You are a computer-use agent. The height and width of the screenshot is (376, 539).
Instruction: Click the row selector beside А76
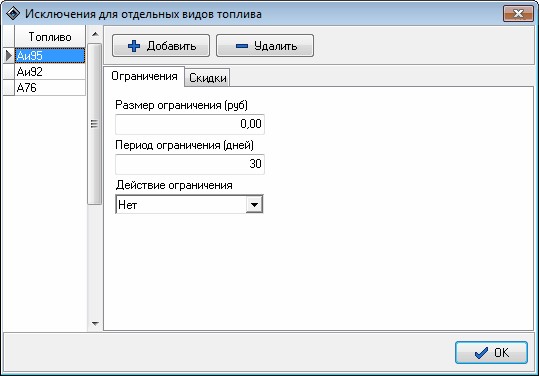pyautogui.click(x=9, y=88)
